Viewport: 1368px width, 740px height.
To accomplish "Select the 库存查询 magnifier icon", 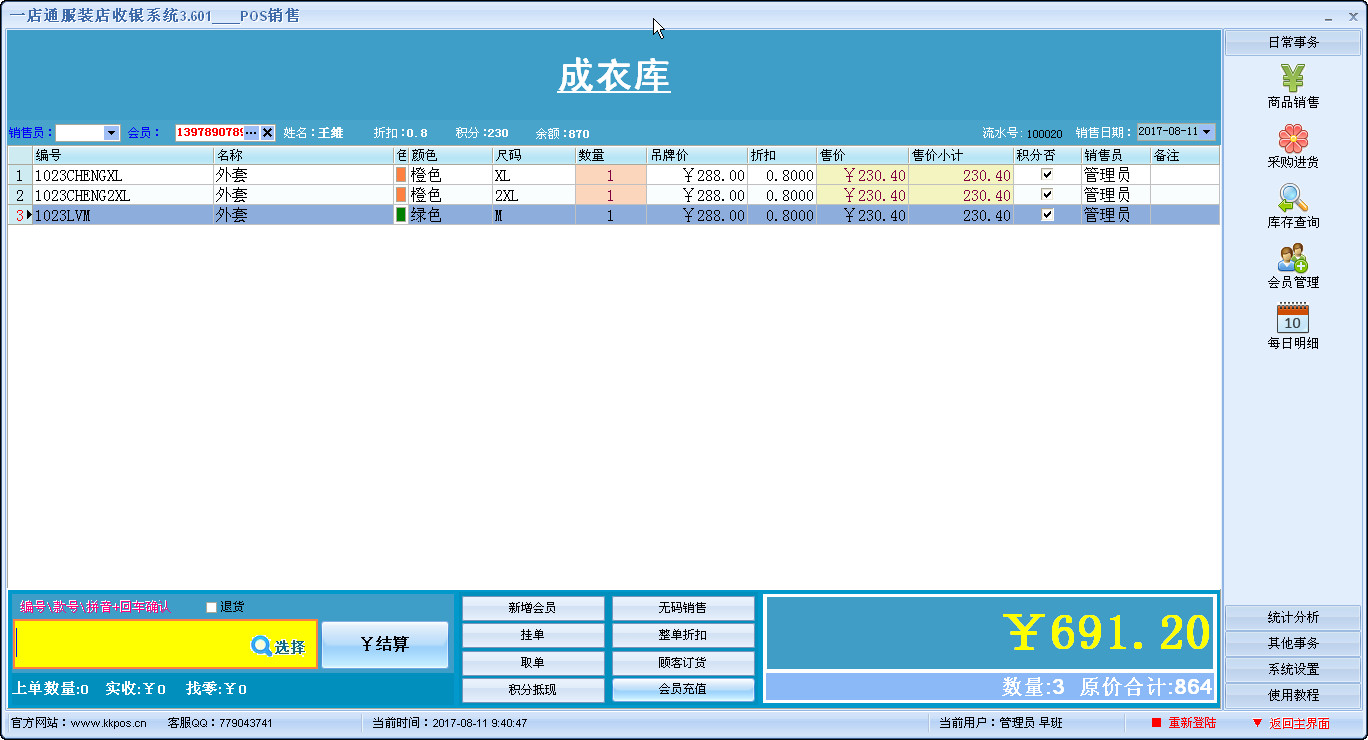I will tap(1292, 198).
